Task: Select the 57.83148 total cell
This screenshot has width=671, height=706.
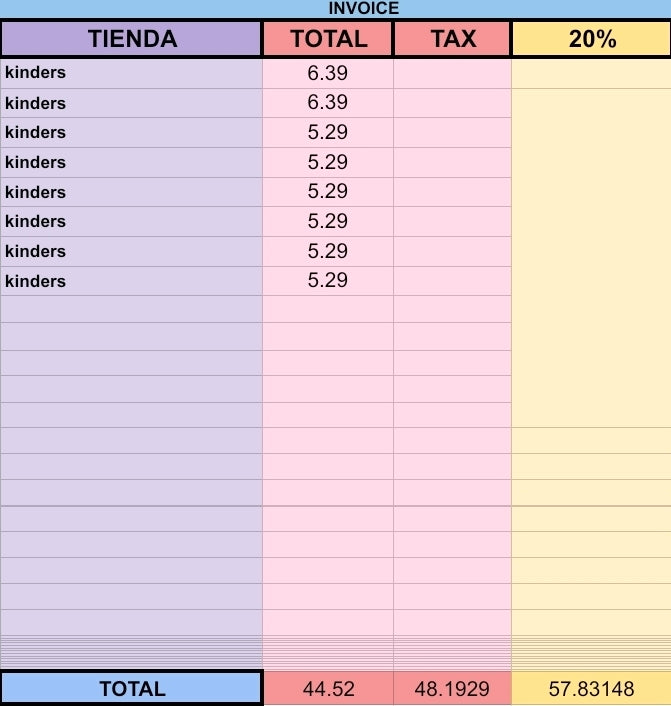Action: click(x=591, y=688)
